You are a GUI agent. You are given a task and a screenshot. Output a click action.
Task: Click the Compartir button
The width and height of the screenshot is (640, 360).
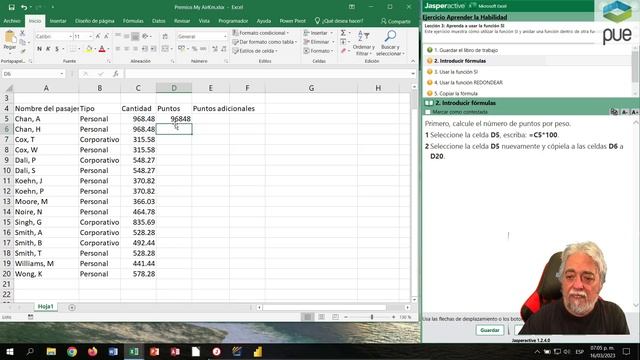click(396, 21)
